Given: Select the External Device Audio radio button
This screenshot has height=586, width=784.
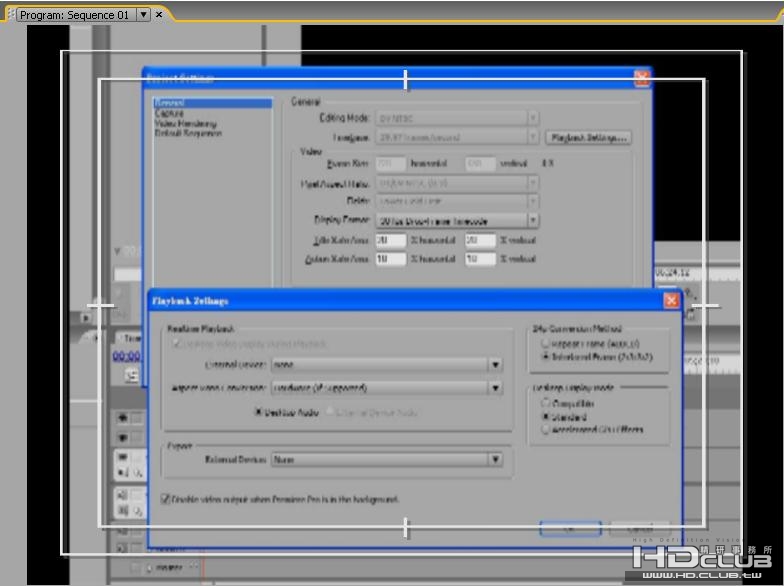Looking at the screenshot, I should pos(330,412).
